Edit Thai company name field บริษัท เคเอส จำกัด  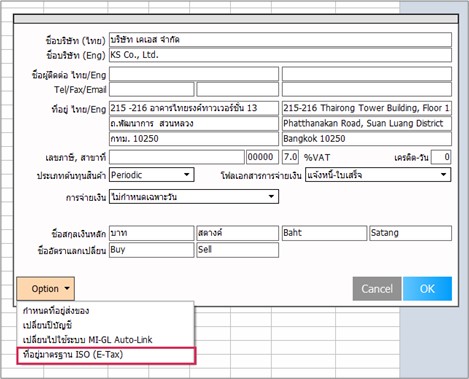pos(280,40)
